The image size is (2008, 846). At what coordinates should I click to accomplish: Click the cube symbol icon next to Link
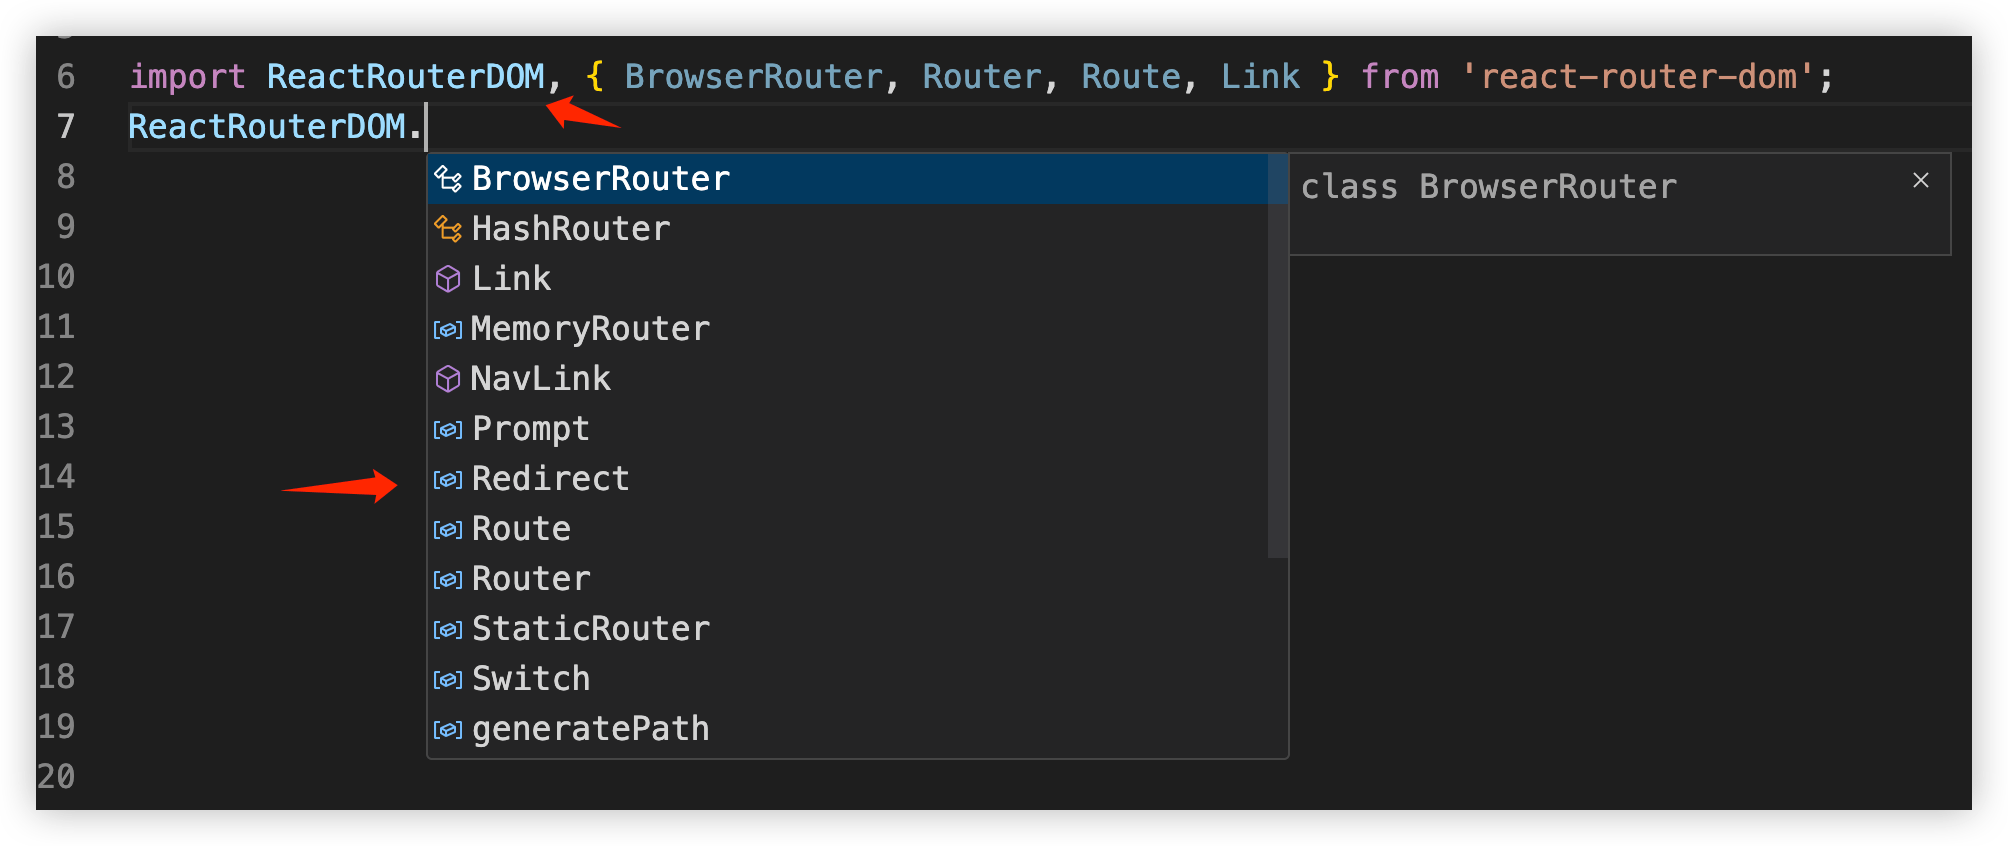(447, 278)
